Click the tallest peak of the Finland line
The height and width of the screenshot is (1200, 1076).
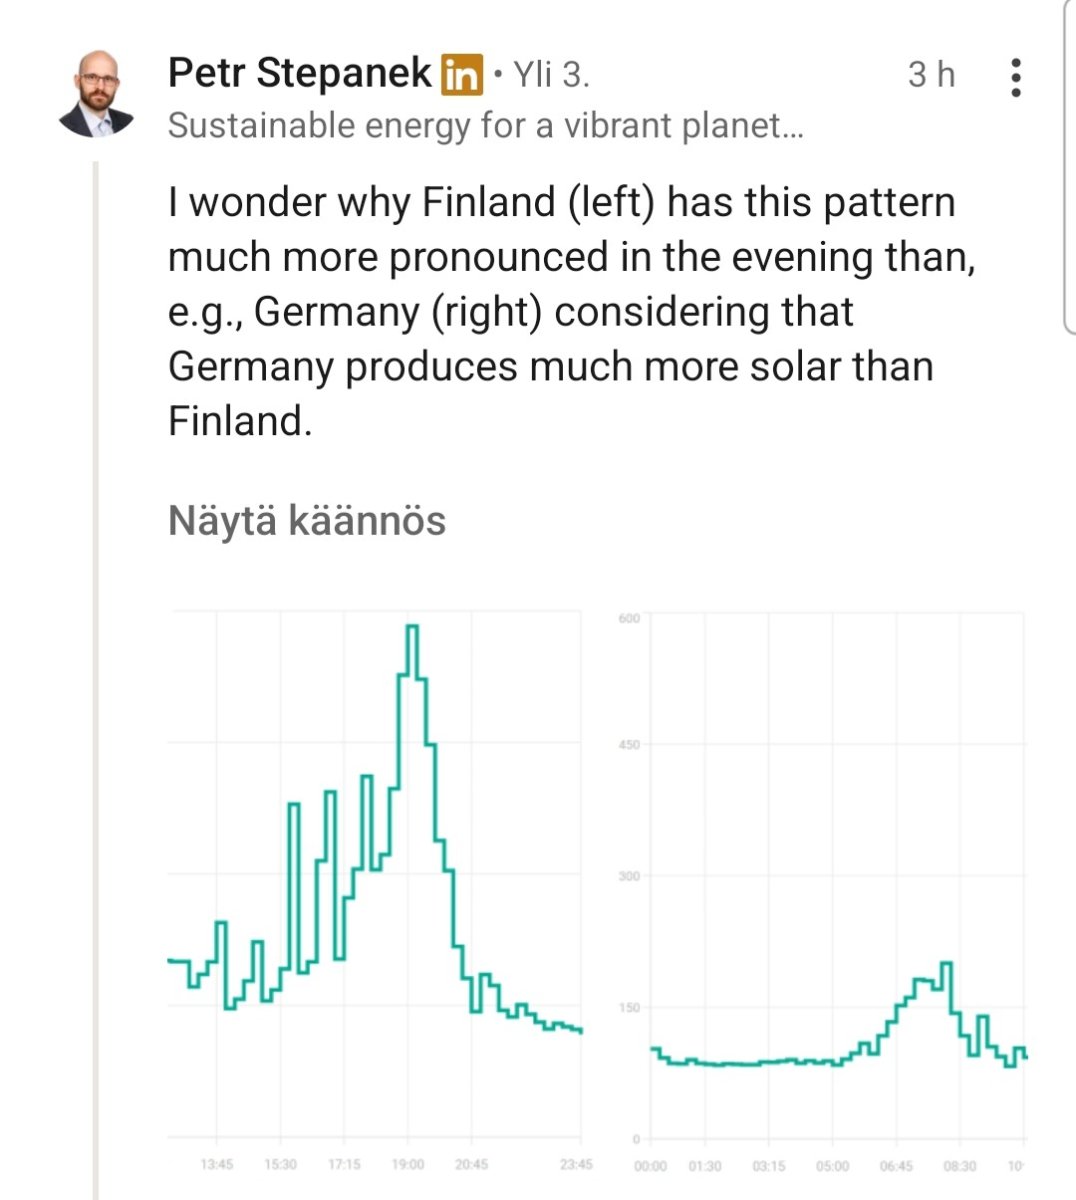(x=412, y=627)
